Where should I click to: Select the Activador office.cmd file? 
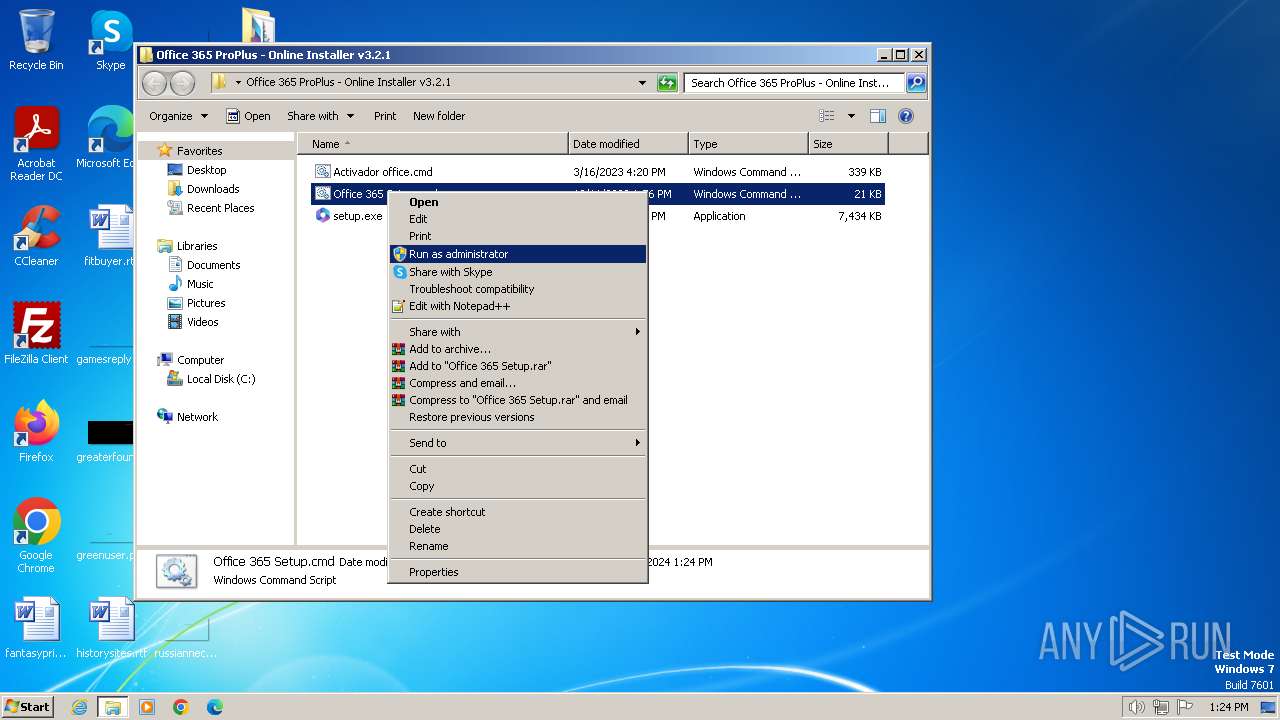pos(598,172)
